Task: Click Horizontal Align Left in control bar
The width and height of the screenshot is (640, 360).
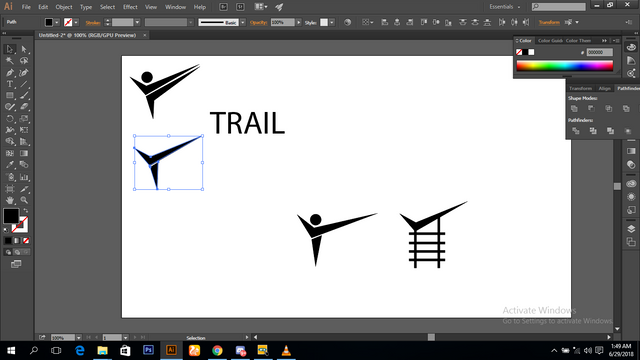Action: (x=384, y=22)
